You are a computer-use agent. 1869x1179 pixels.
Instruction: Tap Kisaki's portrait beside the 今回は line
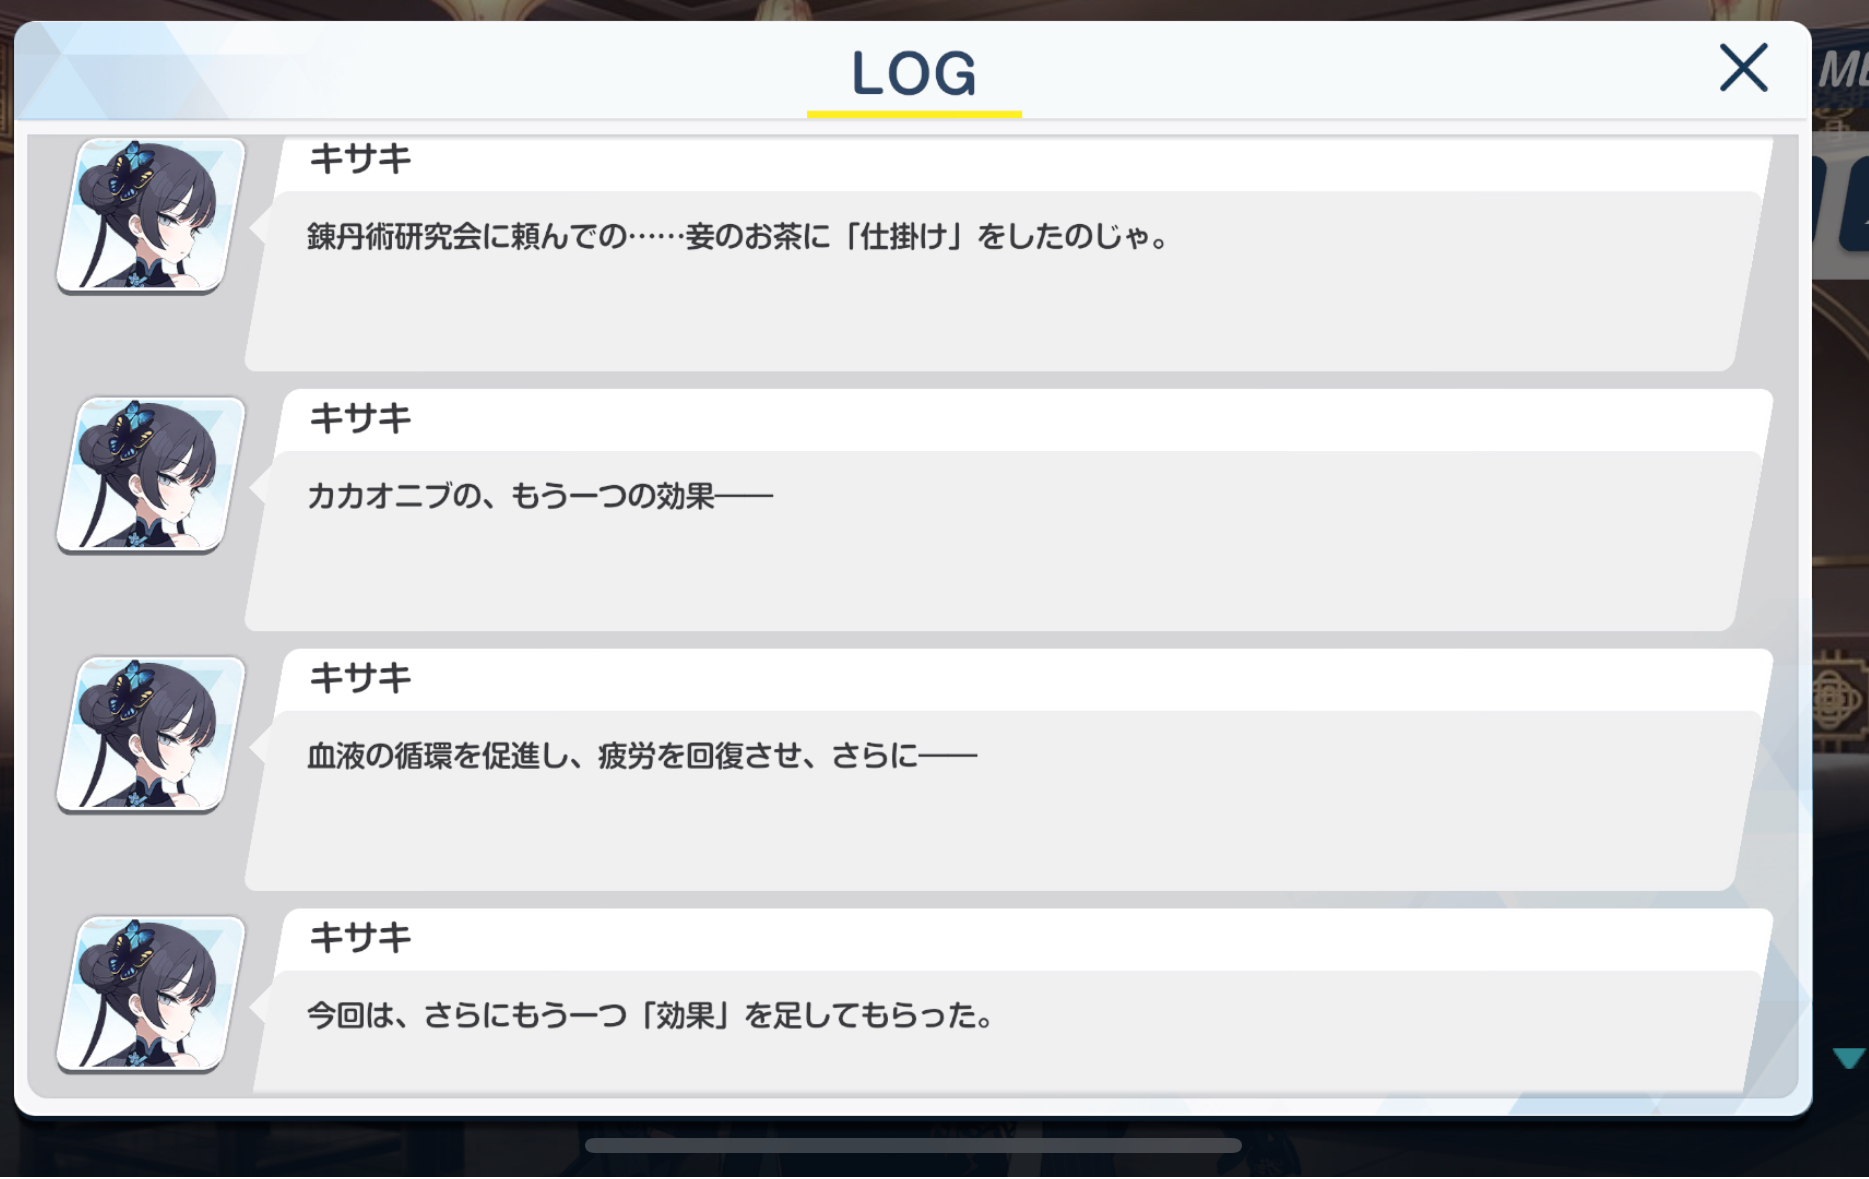(151, 995)
